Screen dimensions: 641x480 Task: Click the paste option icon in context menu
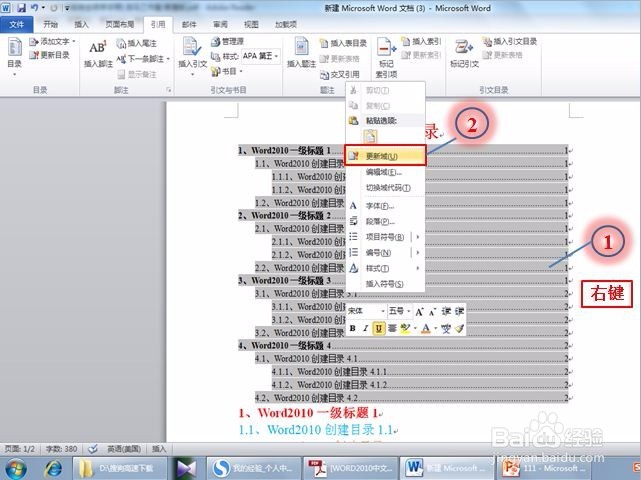pyautogui.click(x=370, y=136)
